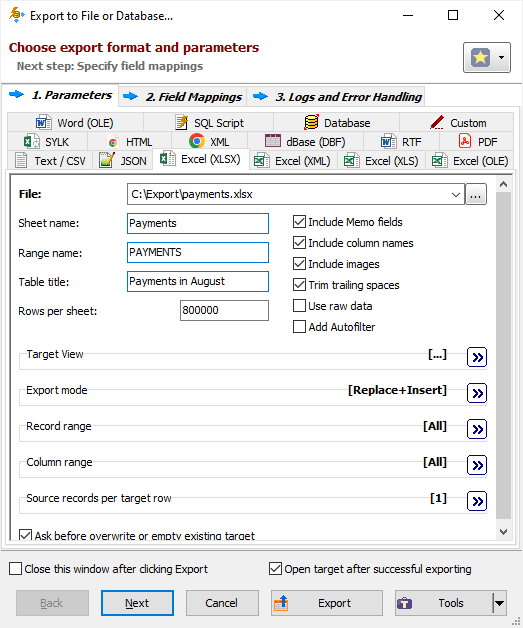The image size is (523, 628).
Task: Enable Use raw data option
Action: point(299,306)
